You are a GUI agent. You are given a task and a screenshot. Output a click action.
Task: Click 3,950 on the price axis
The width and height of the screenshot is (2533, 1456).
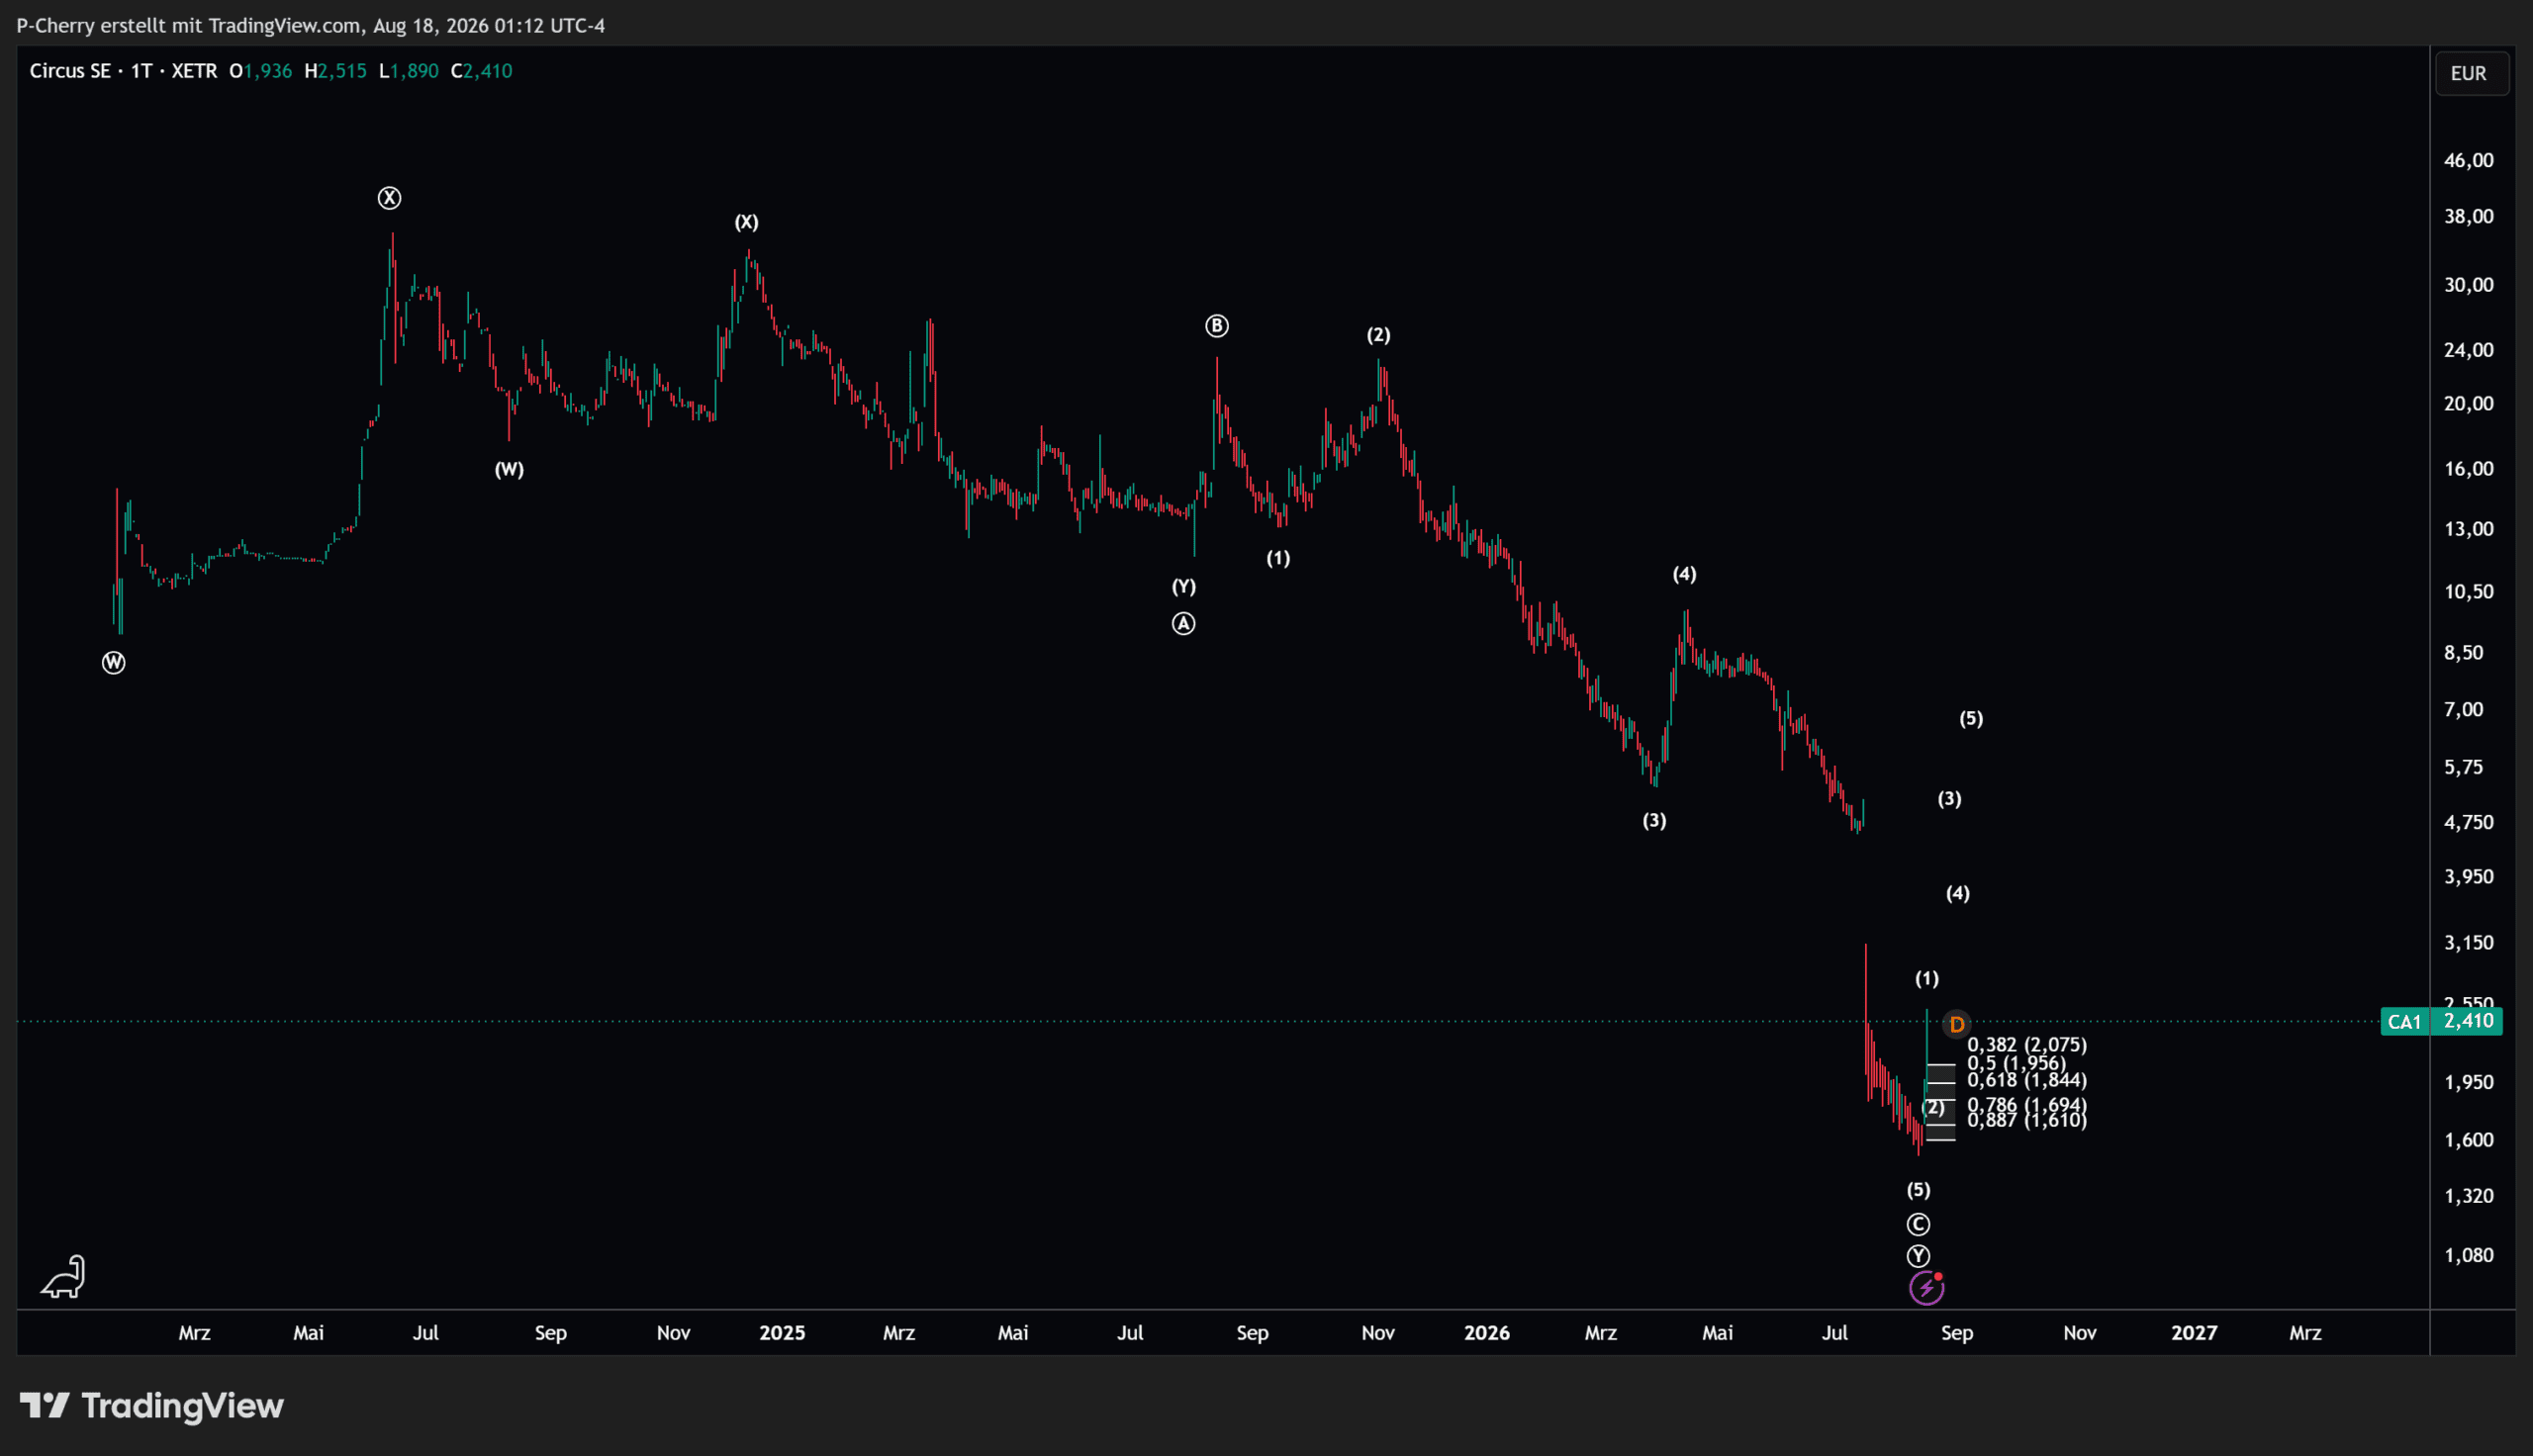tap(2468, 877)
